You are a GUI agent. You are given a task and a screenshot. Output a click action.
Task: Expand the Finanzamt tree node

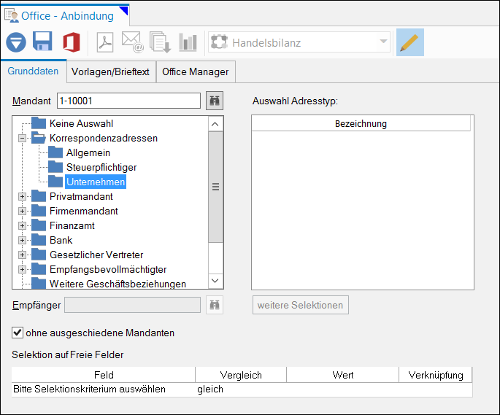pyautogui.click(x=22, y=226)
